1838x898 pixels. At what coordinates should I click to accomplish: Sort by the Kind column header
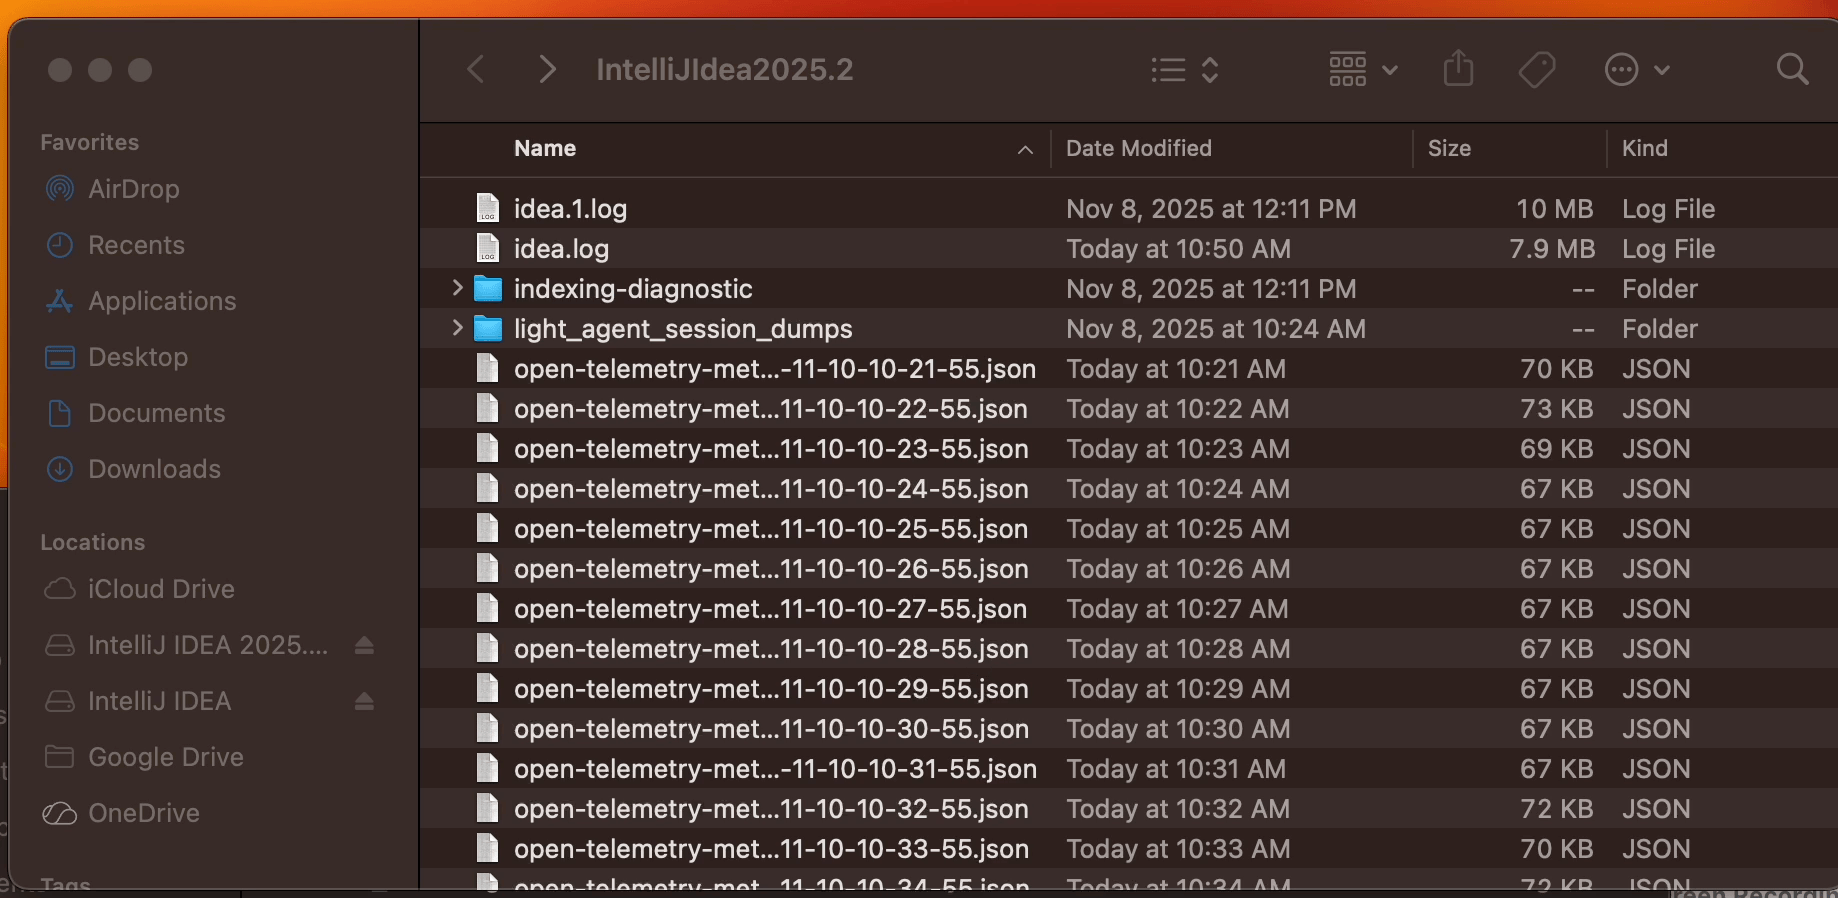tap(1645, 149)
